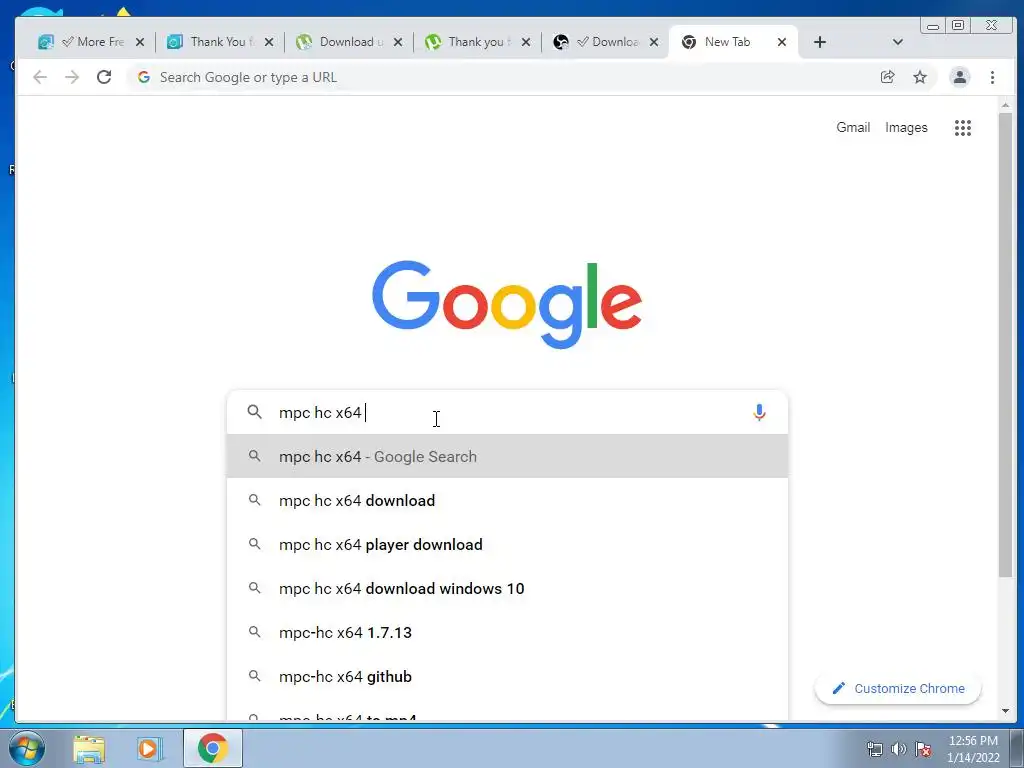Click Show desktop strip in taskbar

click(x=1017, y=748)
